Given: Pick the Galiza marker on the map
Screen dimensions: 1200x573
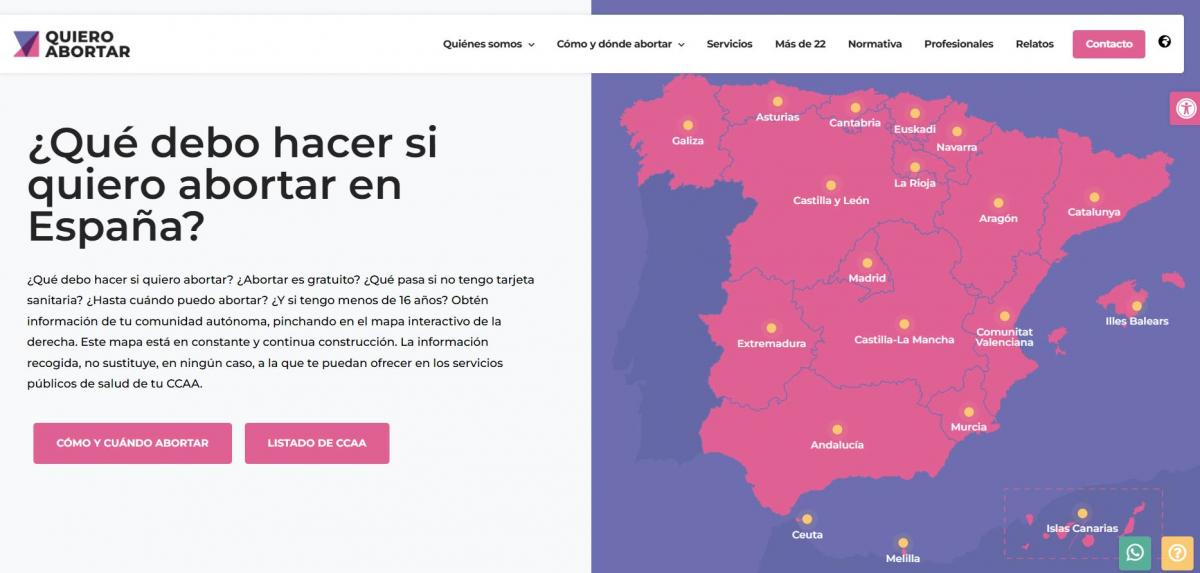Looking at the screenshot, I should (x=688, y=126).
